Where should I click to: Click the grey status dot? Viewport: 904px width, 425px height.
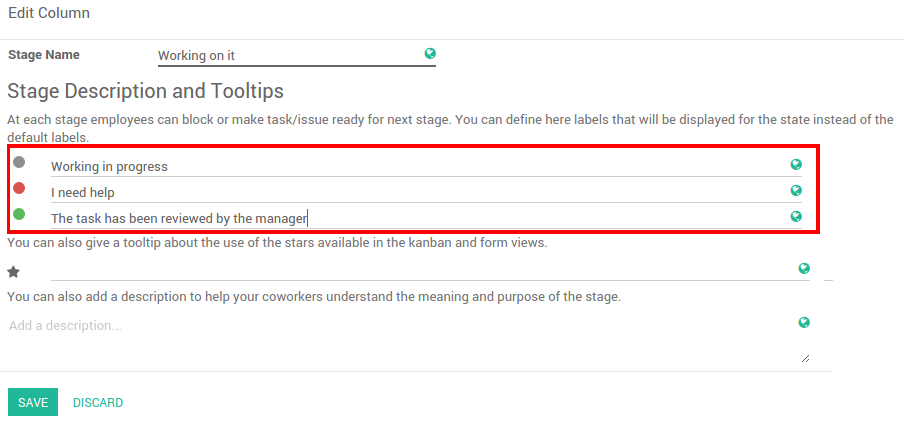[19, 162]
